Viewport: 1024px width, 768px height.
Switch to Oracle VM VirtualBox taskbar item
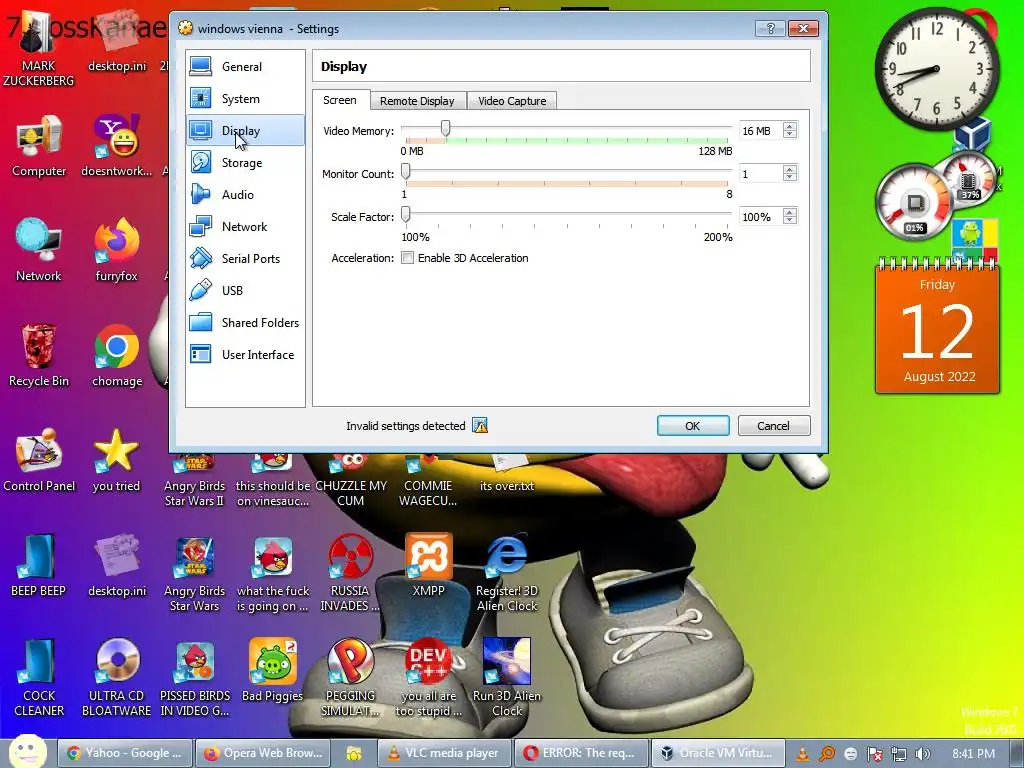pos(716,753)
